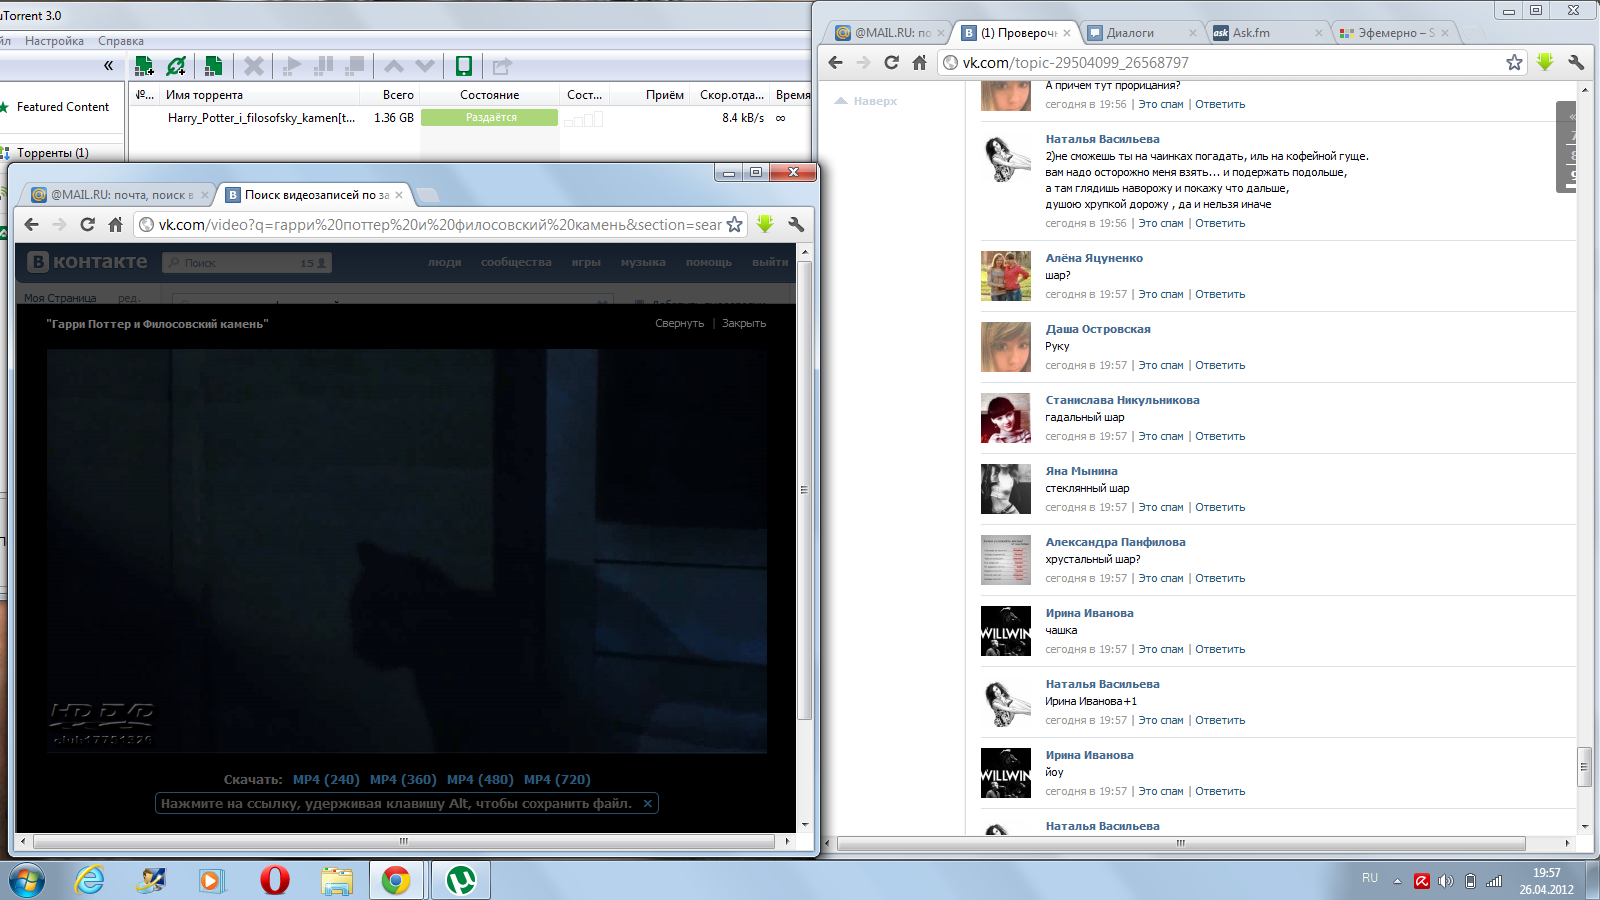Open the Справка menu in uTorrent
Screen dimensions: 1600x900
[121, 41]
